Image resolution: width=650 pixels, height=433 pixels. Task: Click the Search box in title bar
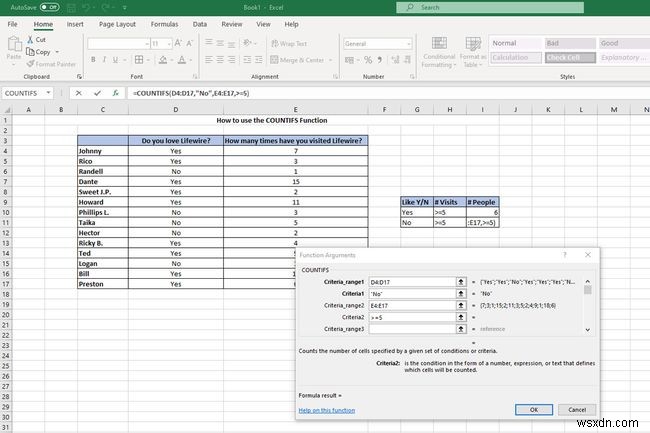click(490, 7)
